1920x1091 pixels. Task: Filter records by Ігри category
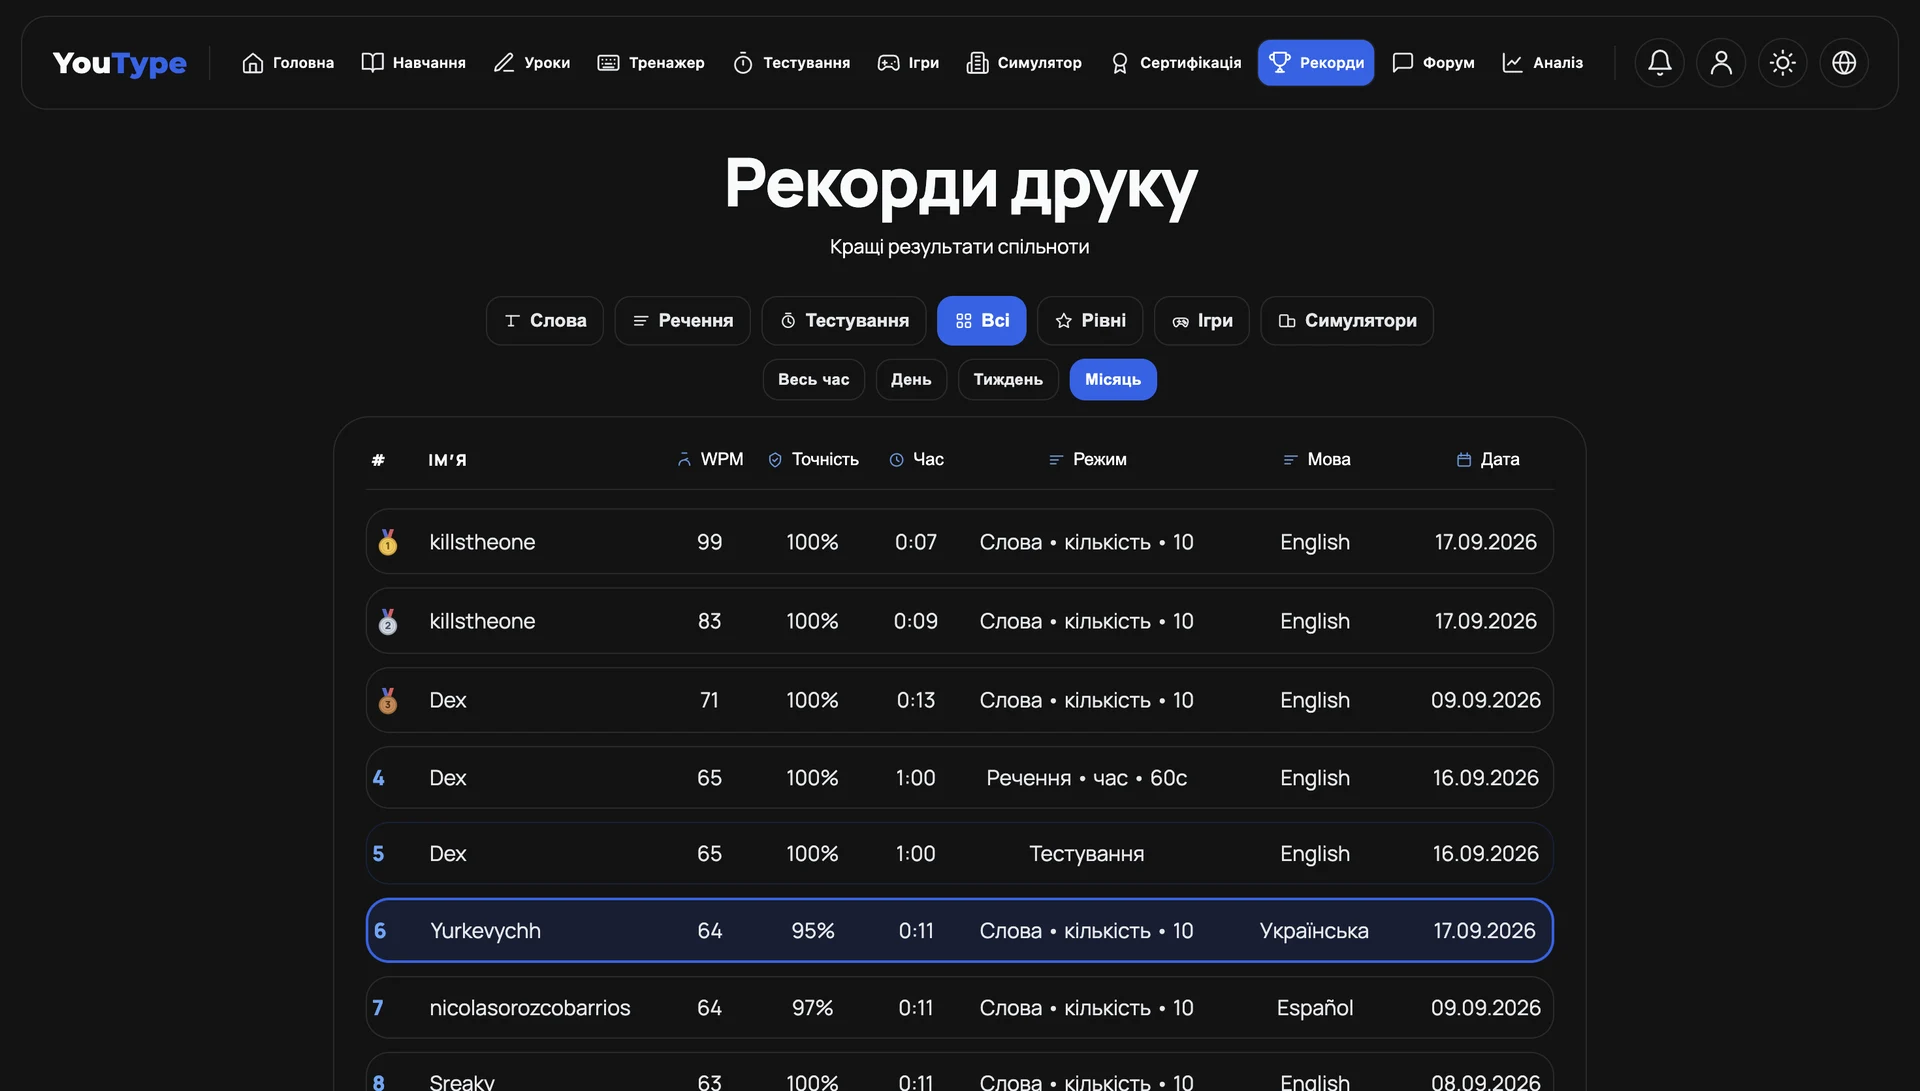pos(1202,321)
